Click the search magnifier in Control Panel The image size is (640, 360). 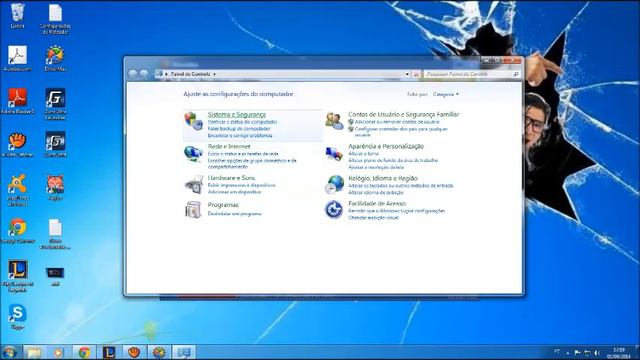[x=516, y=74]
